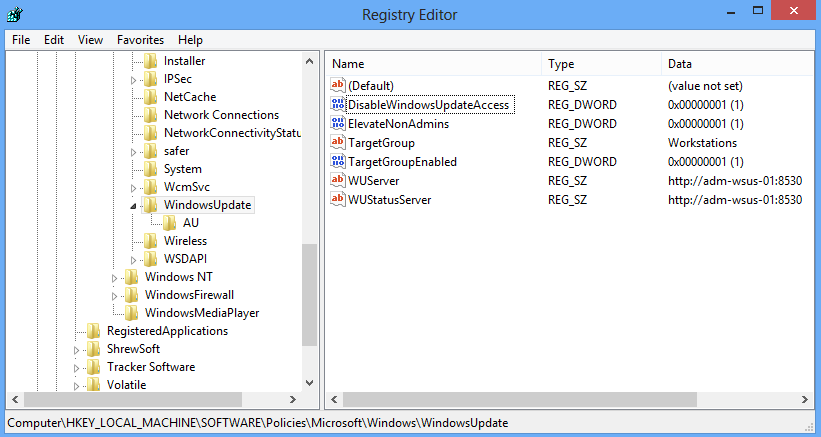Click the Wireless folder icon
Screen dimensions: 821x437
[x=151, y=241]
